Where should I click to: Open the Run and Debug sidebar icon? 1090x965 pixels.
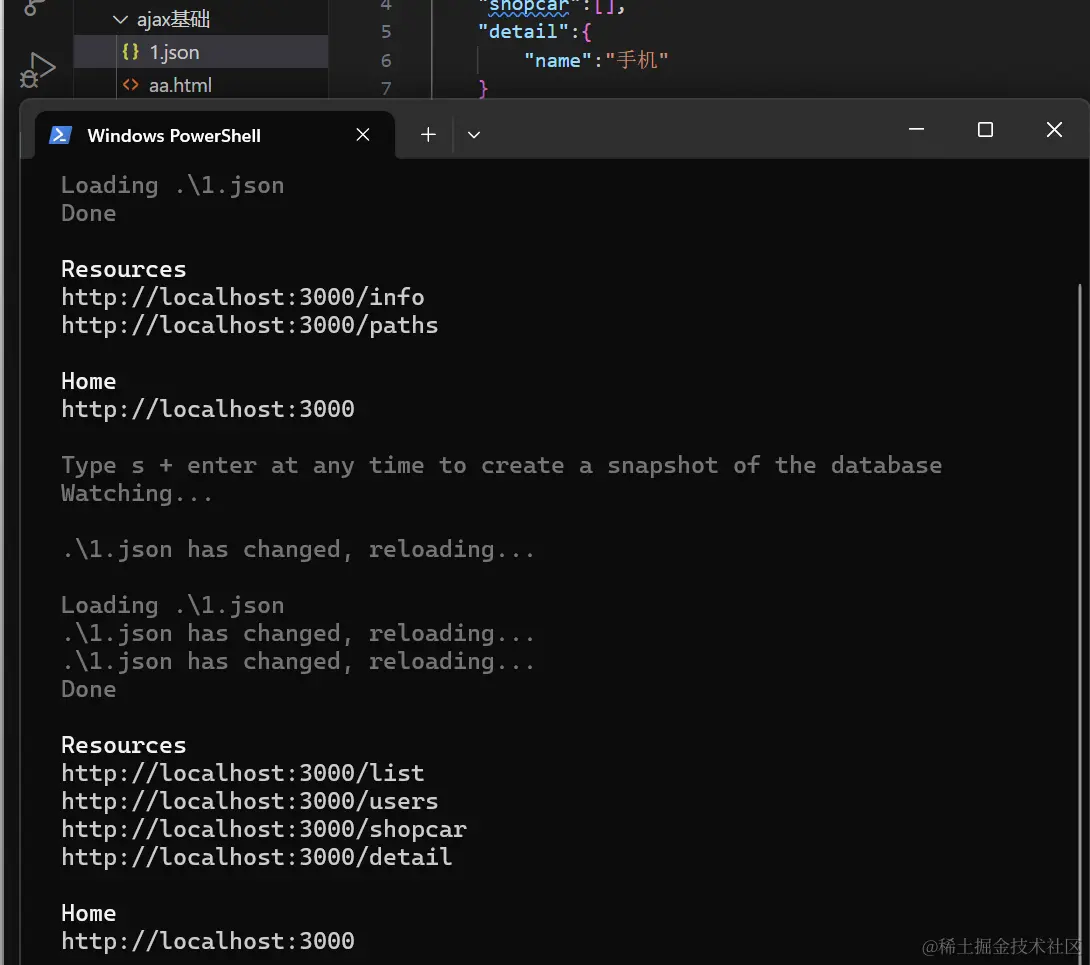[x=36, y=70]
